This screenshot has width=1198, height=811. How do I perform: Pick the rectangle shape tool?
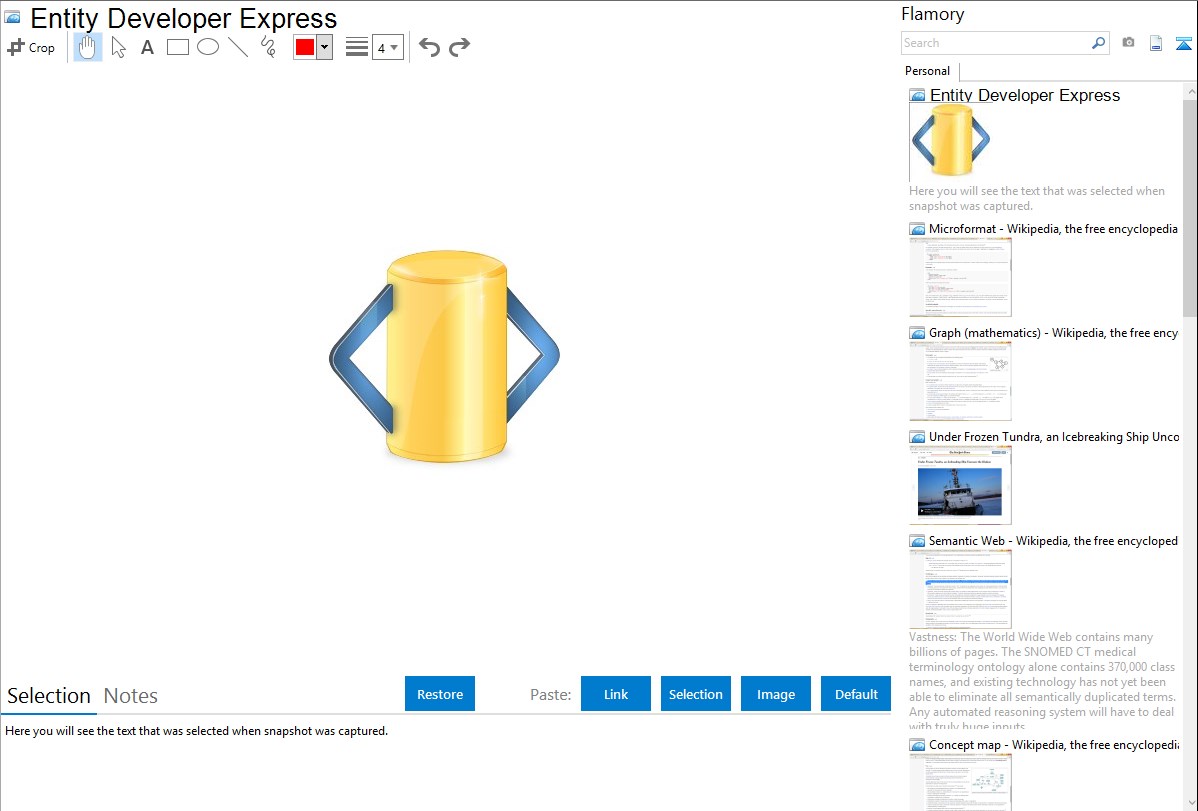[x=177, y=47]
